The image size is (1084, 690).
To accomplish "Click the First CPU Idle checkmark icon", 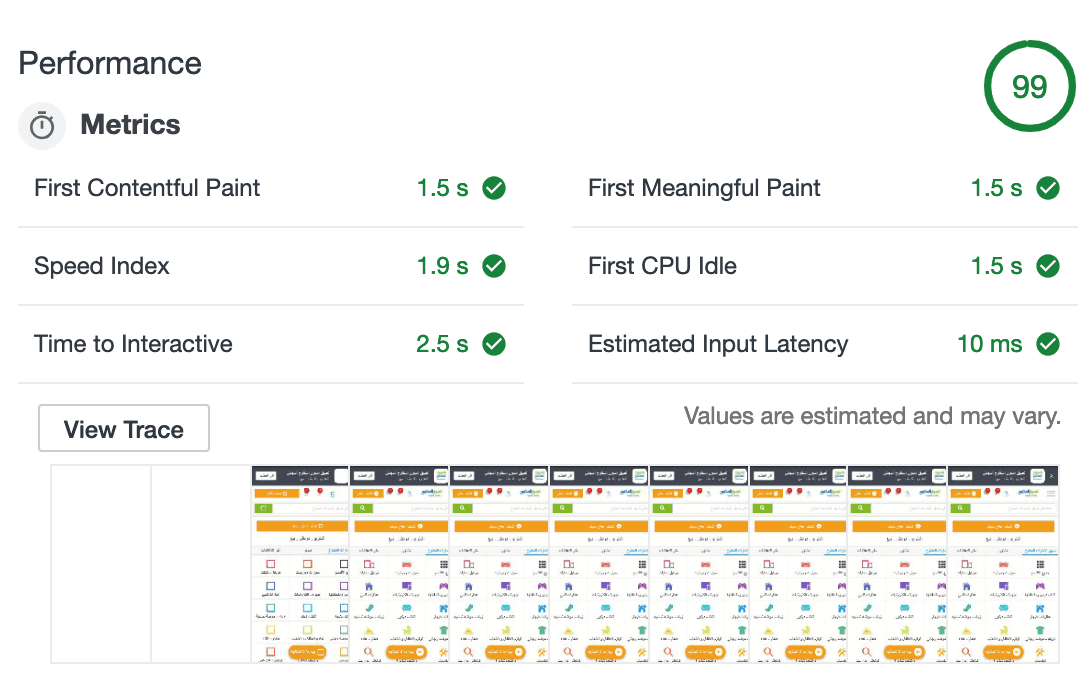I will pyautogui.click(x=1047, y=266).
